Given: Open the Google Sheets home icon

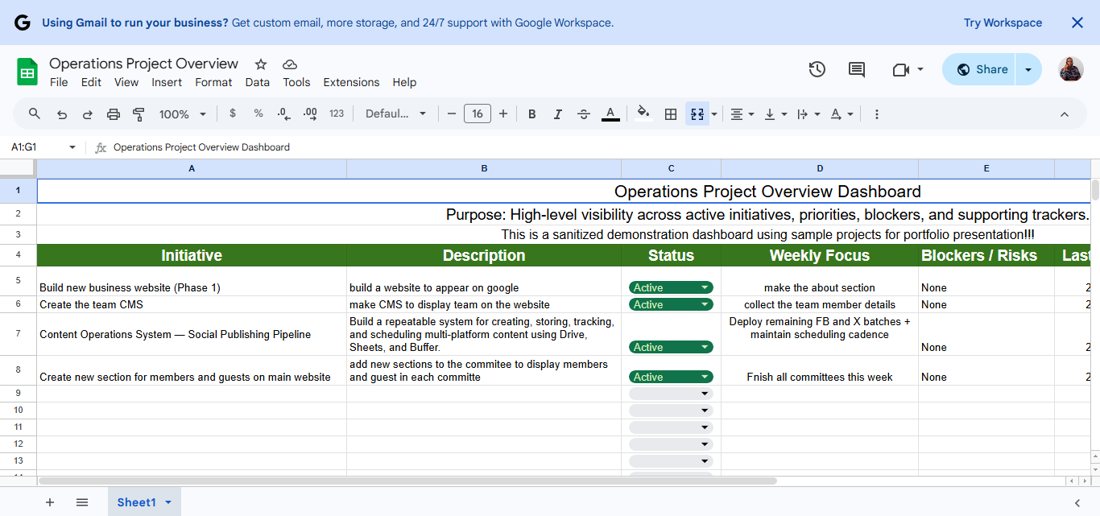Looking at the screenshot, I should (27, 72).
